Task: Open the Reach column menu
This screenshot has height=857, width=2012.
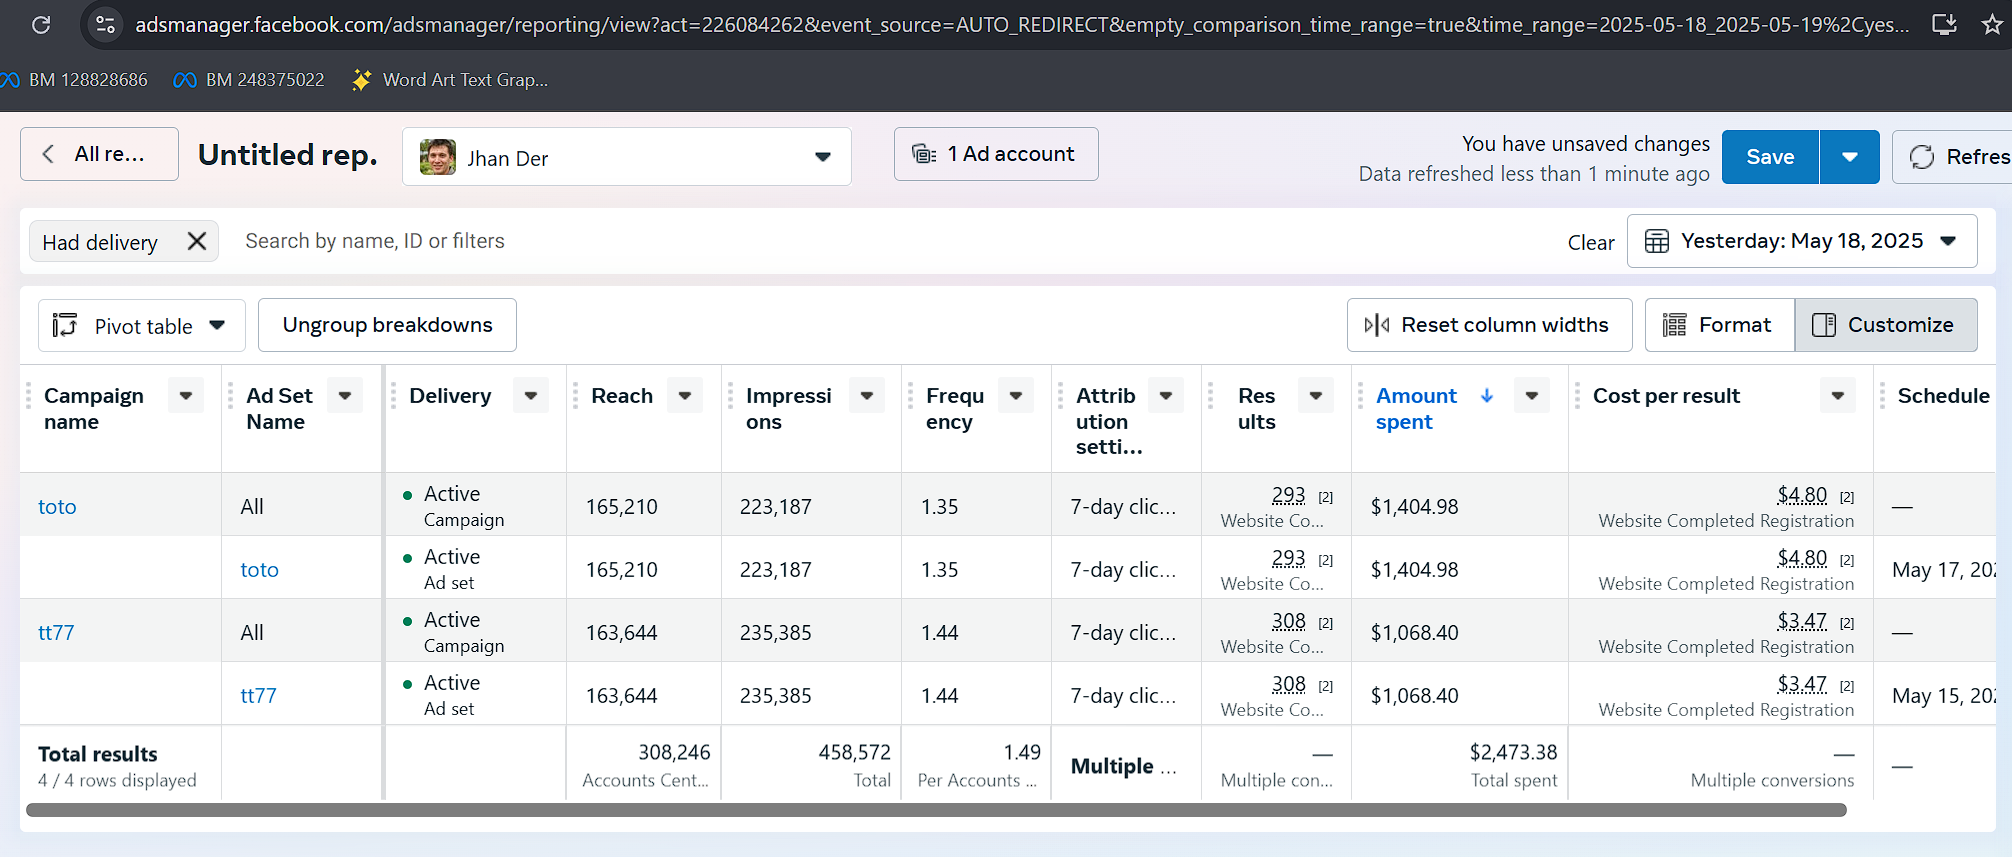Action: pos(685,396)
